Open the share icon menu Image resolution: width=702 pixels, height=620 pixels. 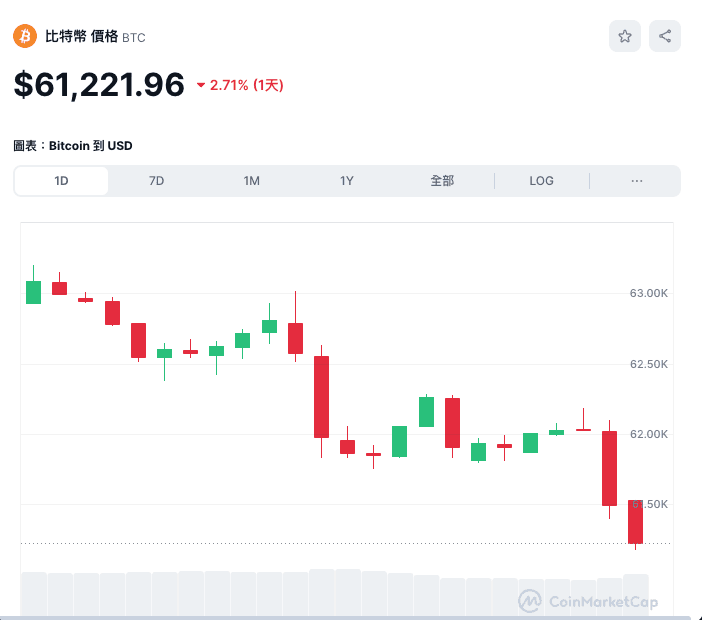(665, 36)
